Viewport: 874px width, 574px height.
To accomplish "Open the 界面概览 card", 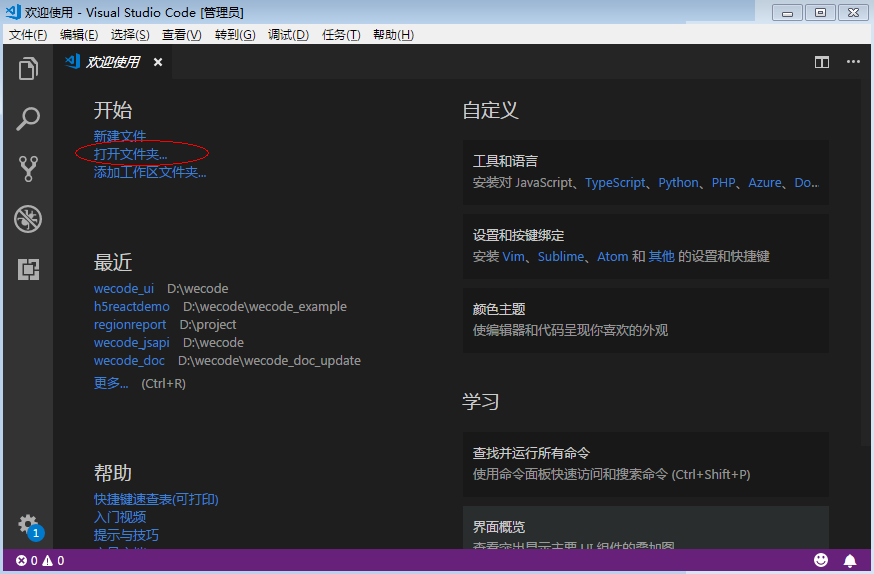I will pos(645,527).
